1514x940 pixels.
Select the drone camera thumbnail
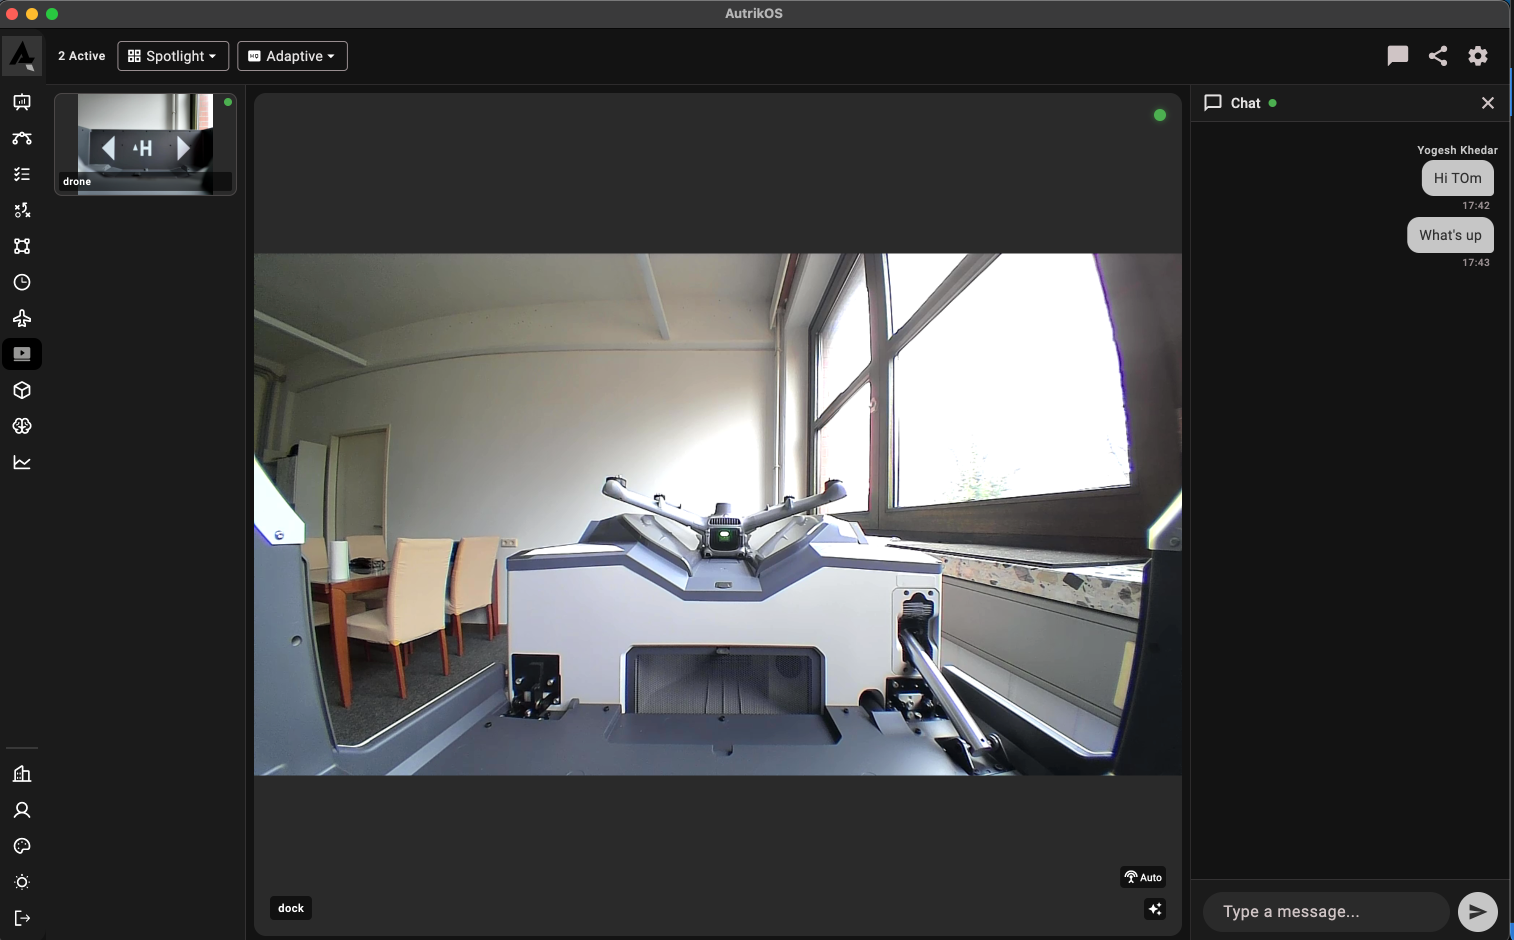[145, 144]
